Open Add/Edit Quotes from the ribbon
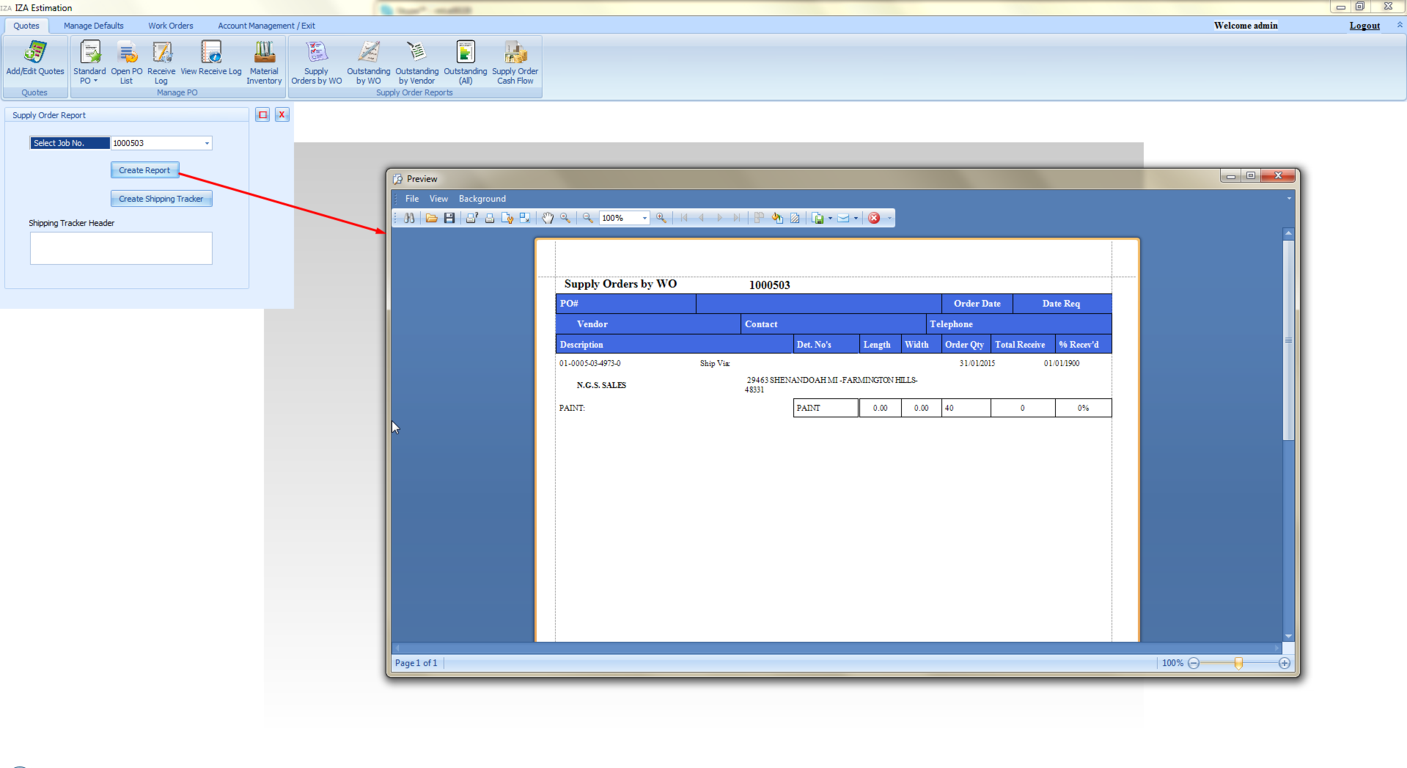 (34, 59)
